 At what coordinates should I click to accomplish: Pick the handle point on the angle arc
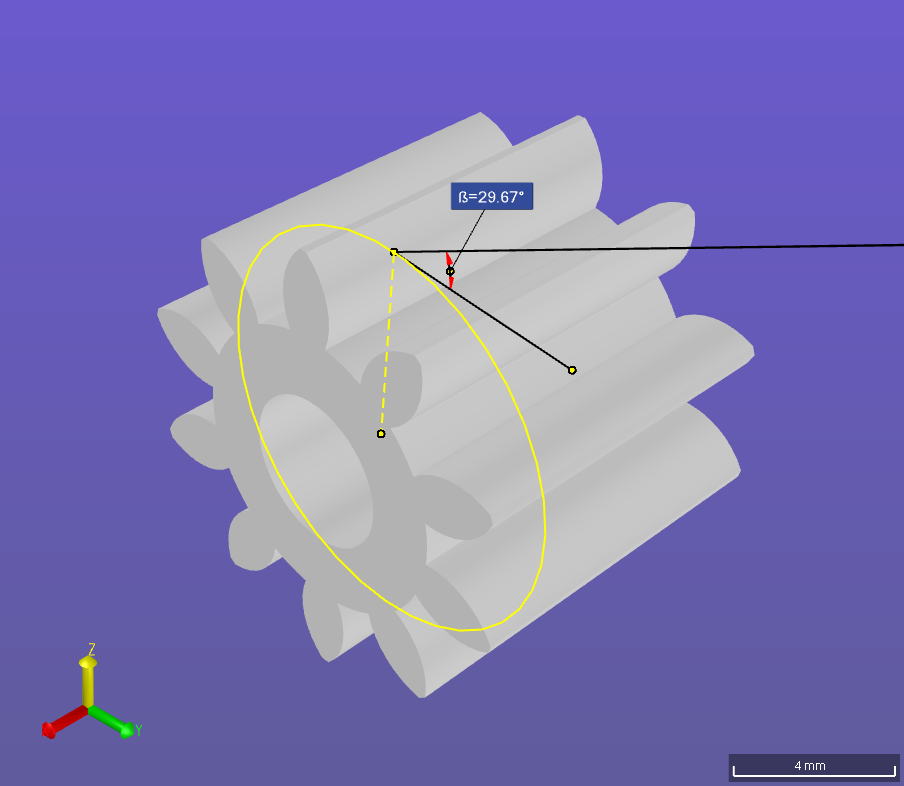[x=450, y=271]
